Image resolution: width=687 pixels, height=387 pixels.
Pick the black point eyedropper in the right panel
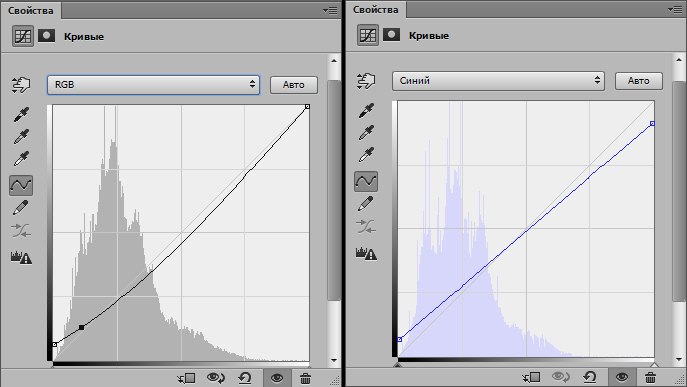click(x=366, y=110)
